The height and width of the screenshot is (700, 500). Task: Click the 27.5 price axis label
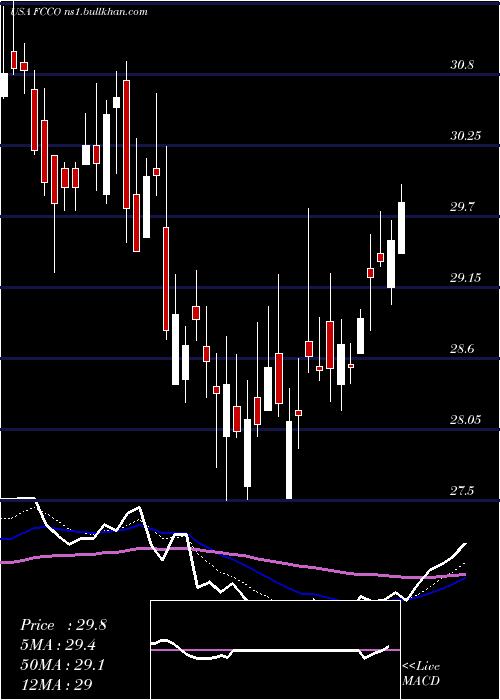tap(462, 491)
